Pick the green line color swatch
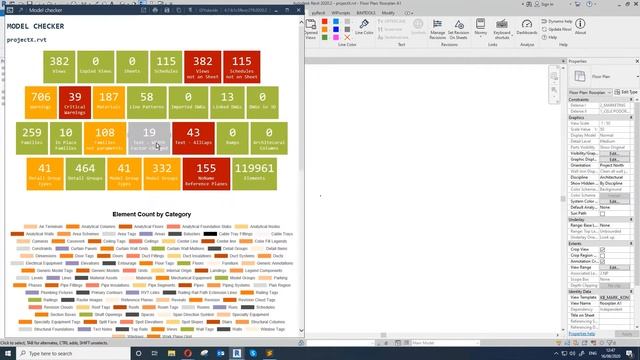Screen dimensions: 640x360 [x=324, y=37]
